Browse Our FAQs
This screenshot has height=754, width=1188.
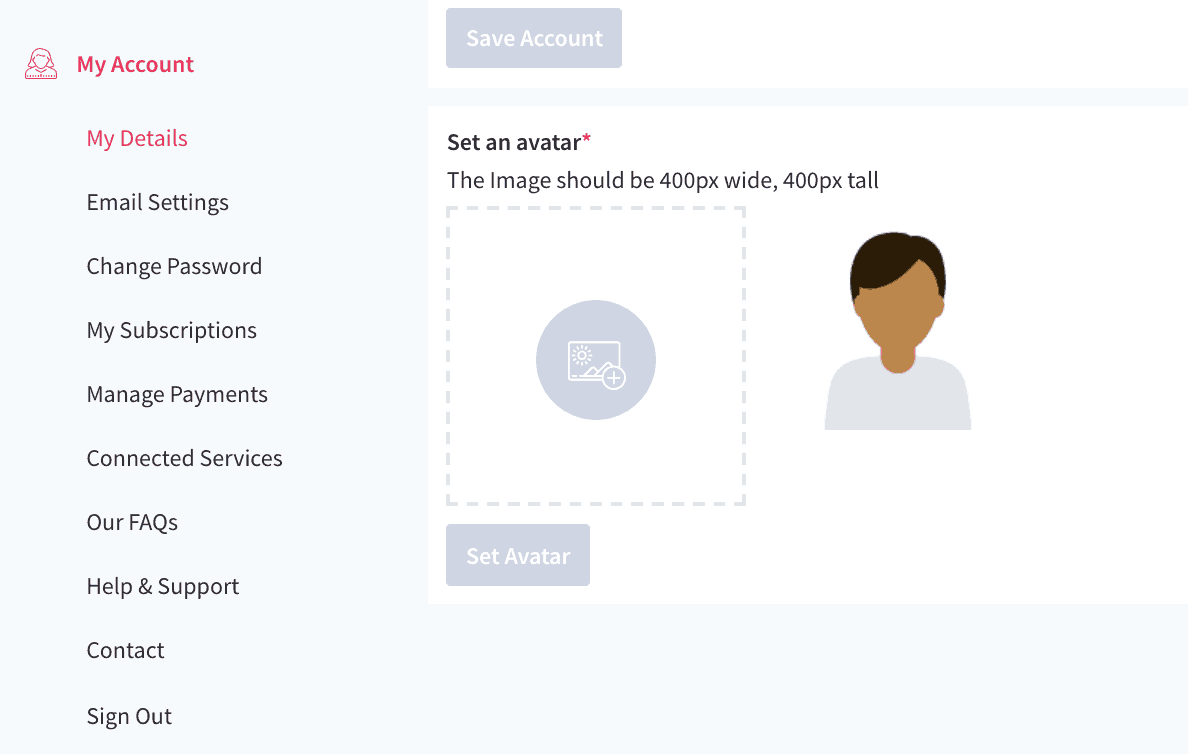click(x=132, y=522)
